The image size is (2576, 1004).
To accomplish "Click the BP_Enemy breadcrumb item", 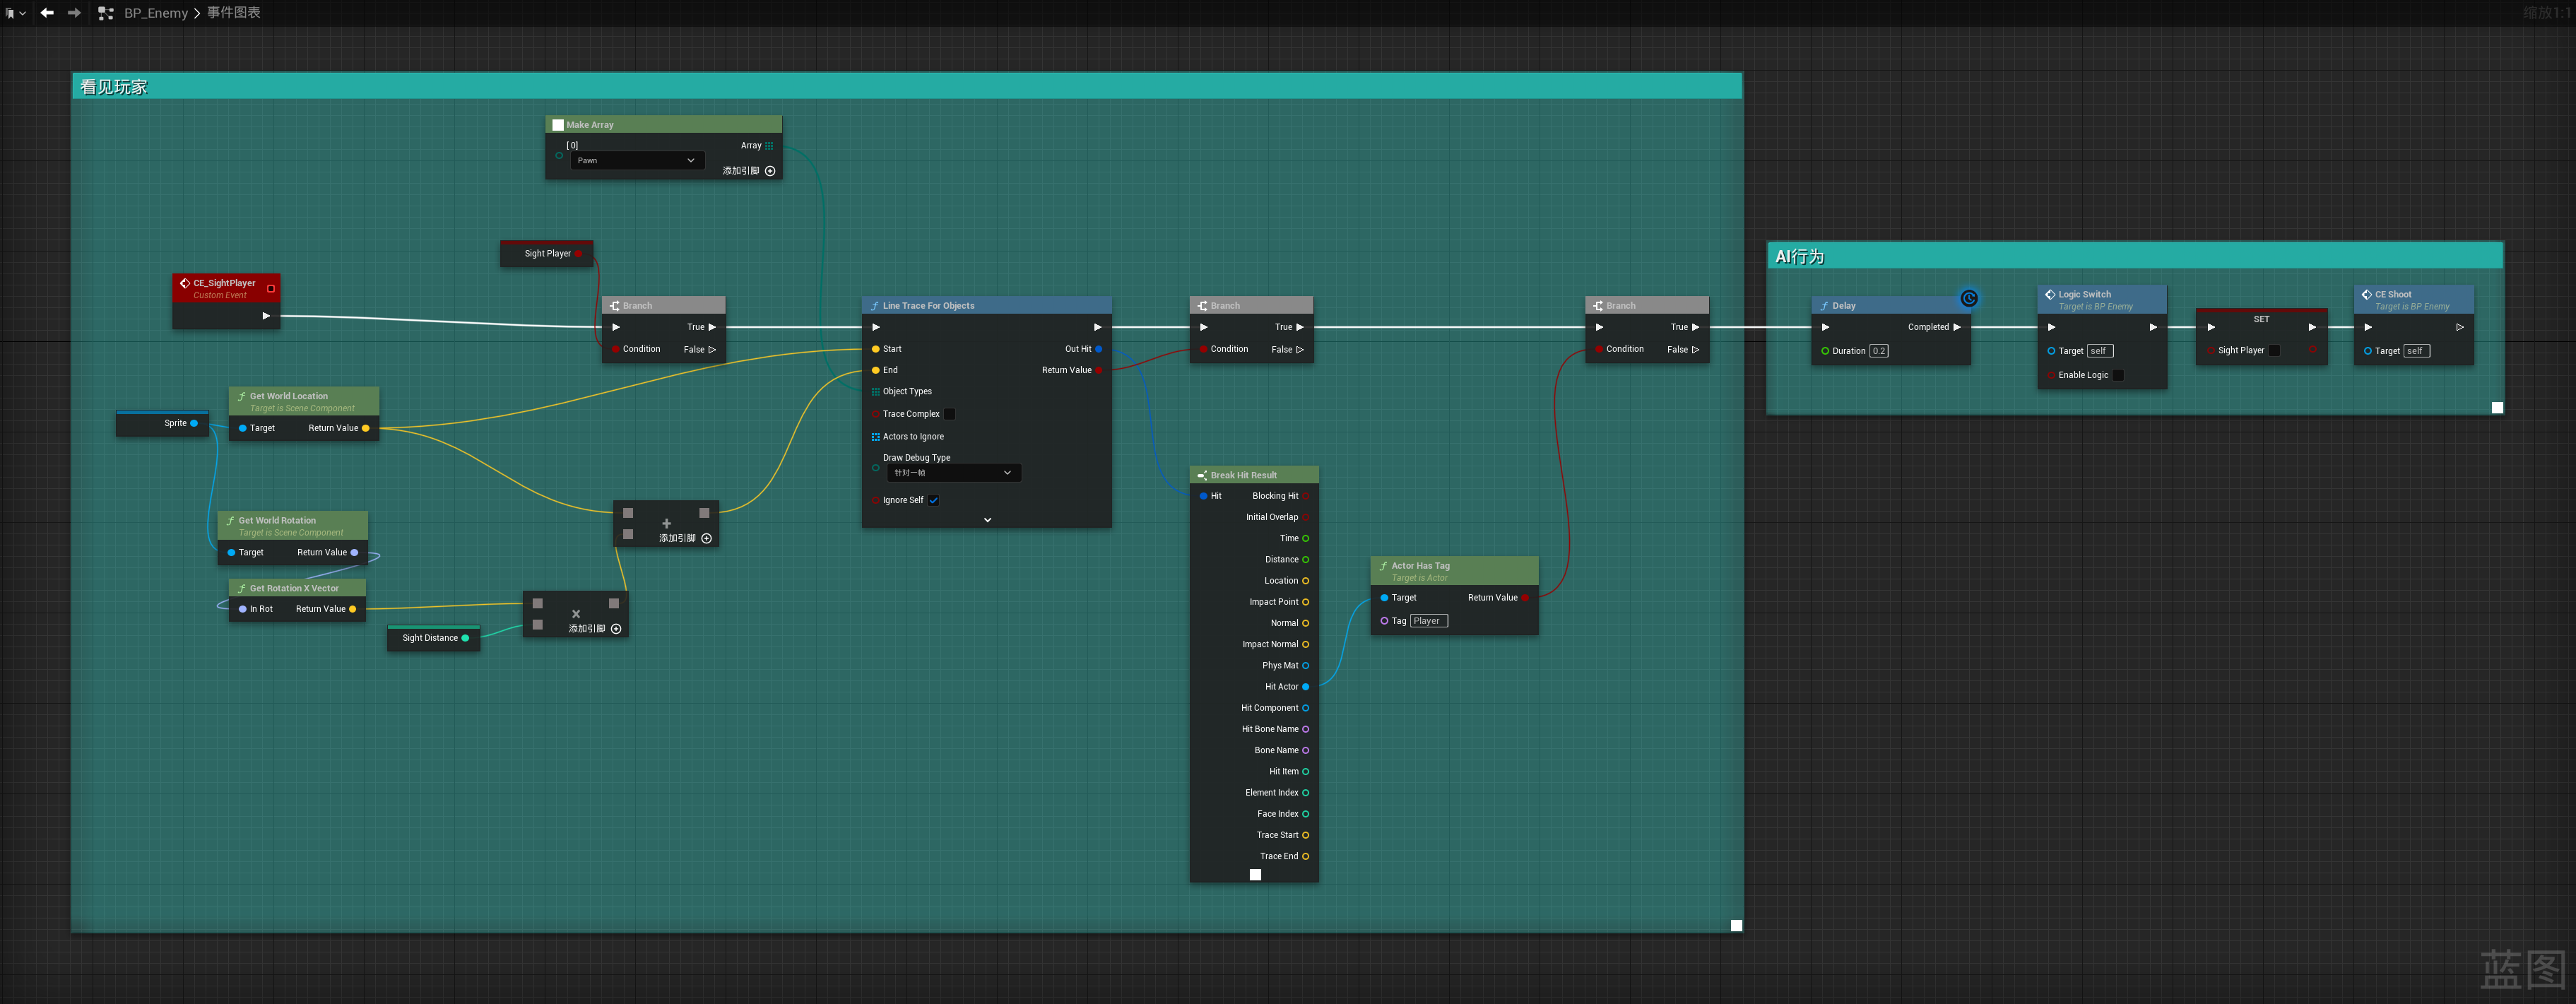I will [156, 13].
